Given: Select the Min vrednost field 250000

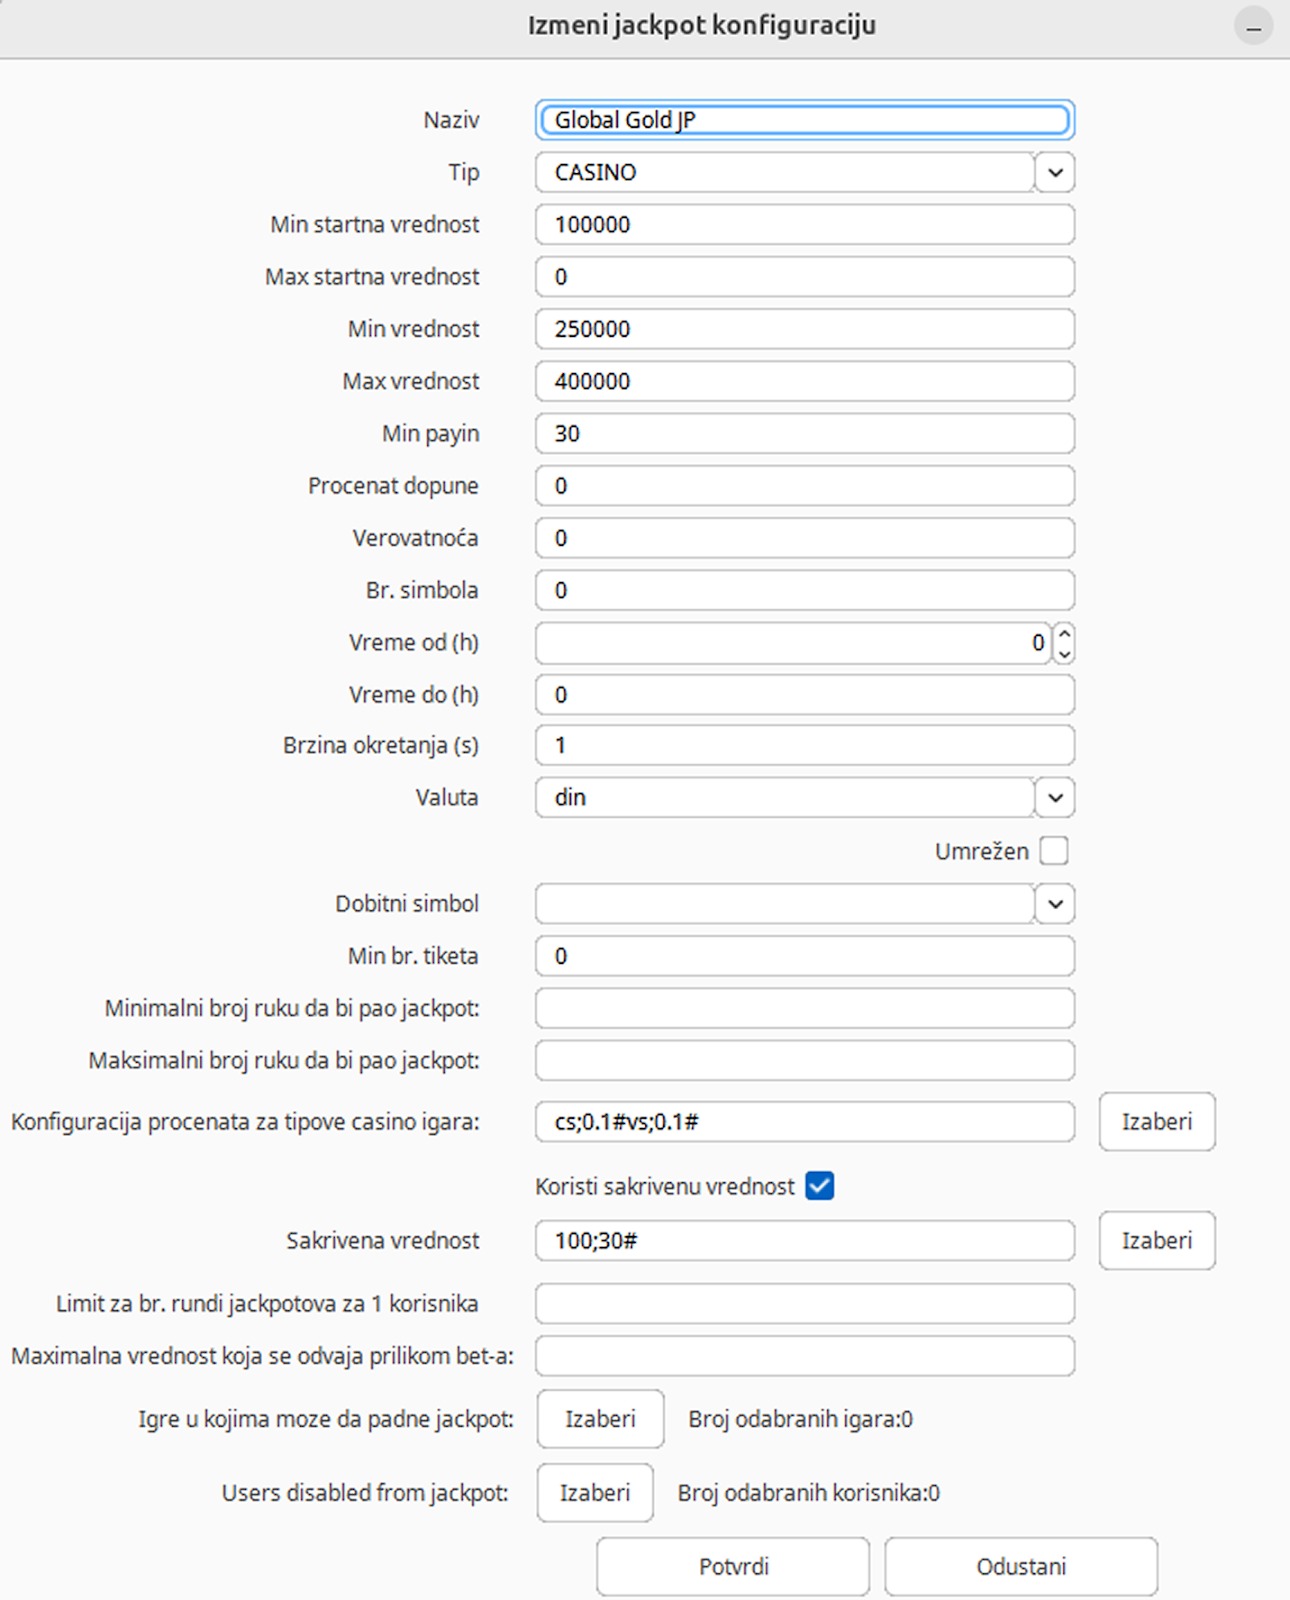Looking at the screenshot, I should (x=805, y=329).
